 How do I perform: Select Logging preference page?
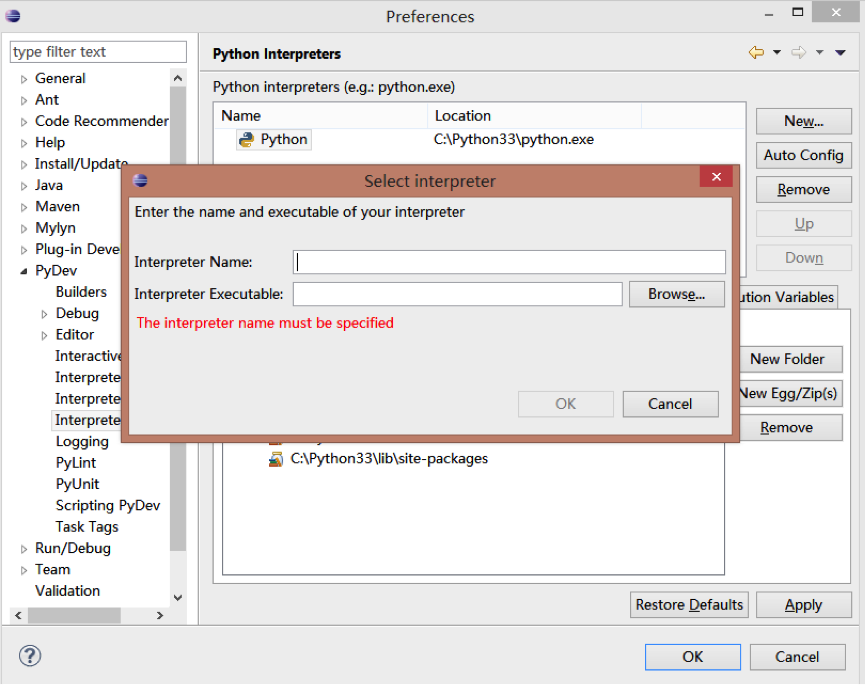tap(82, 441)
